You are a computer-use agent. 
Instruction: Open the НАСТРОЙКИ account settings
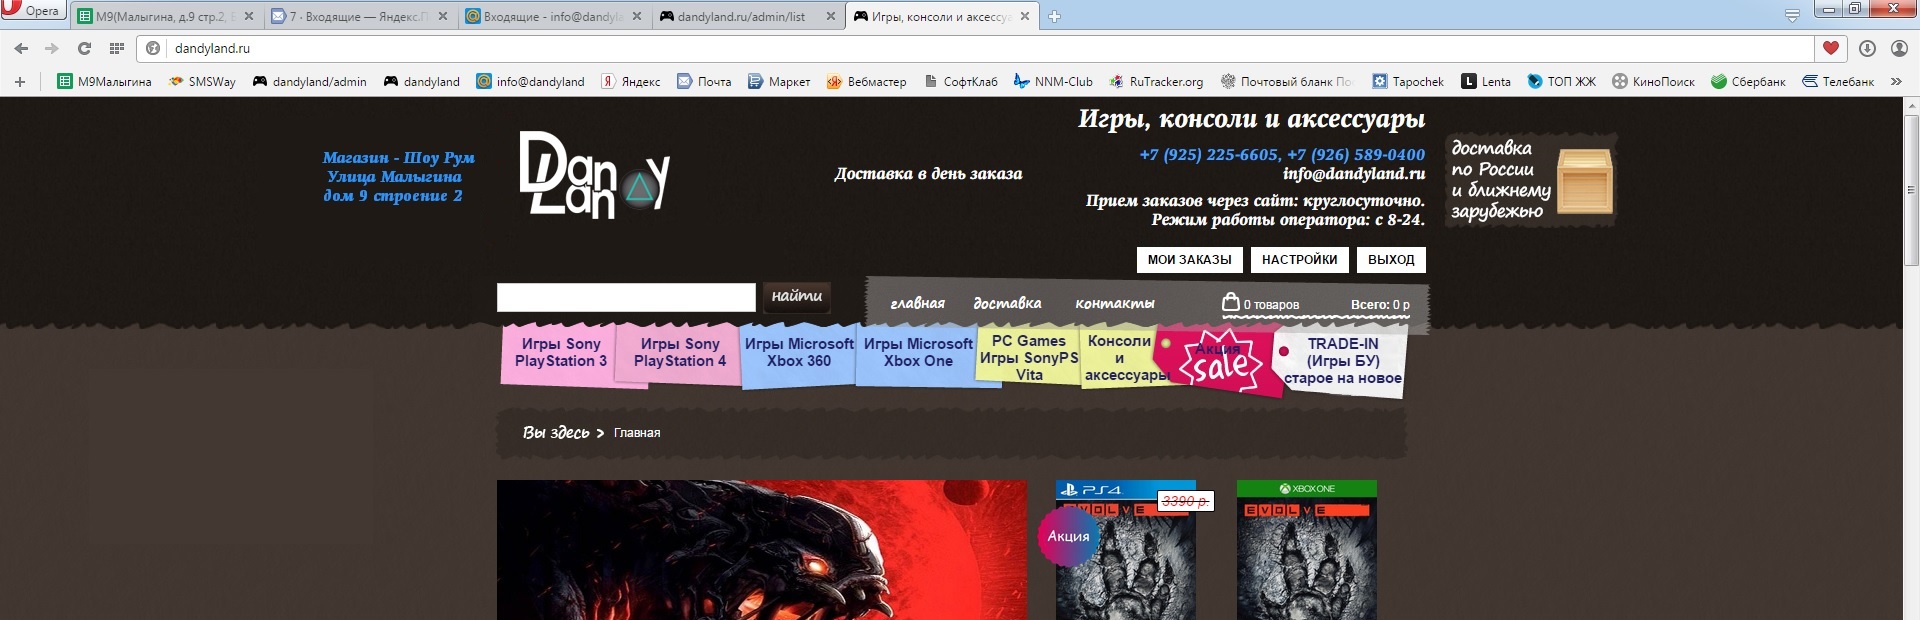pos(1300,260)
